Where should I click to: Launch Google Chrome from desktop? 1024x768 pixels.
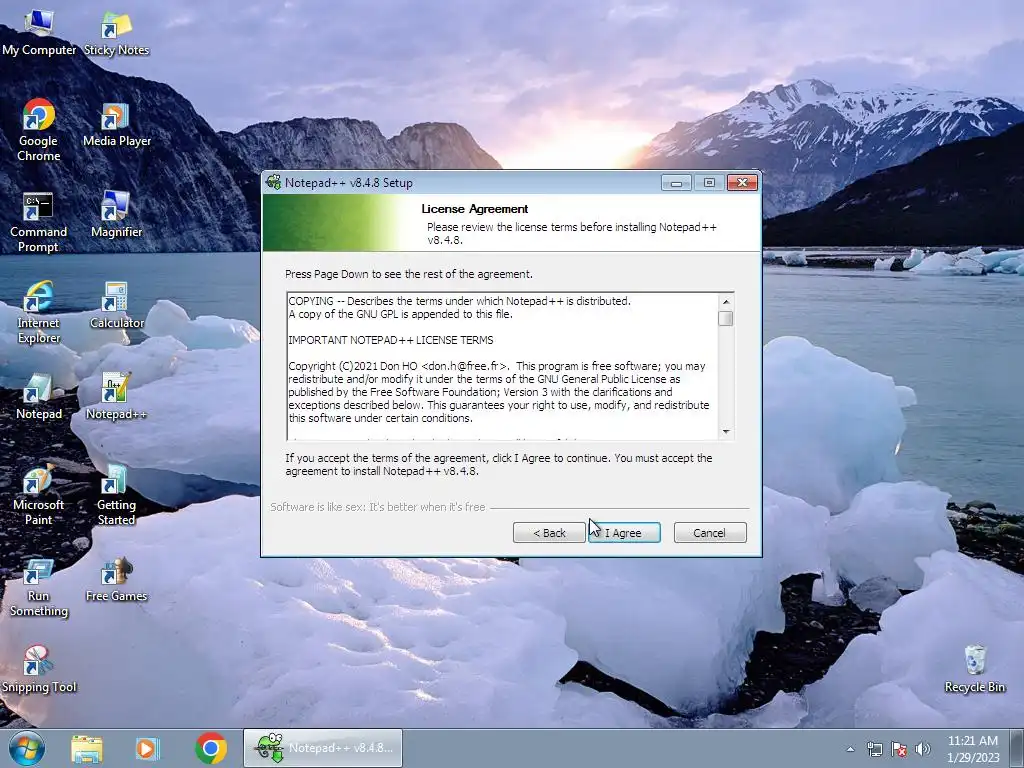click(x=39, y=130)
